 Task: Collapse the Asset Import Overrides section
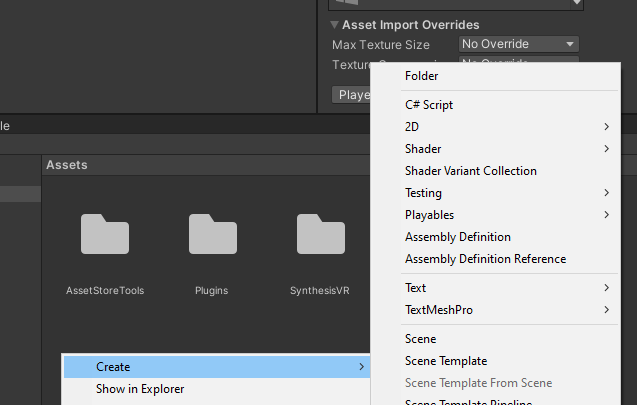click(334, 25)
